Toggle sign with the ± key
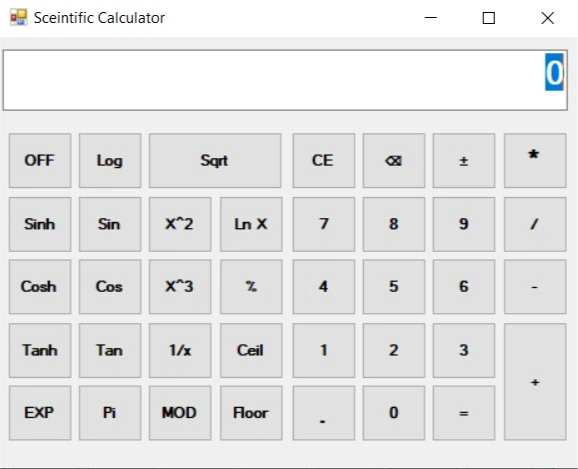 click(x=464, y=161)
